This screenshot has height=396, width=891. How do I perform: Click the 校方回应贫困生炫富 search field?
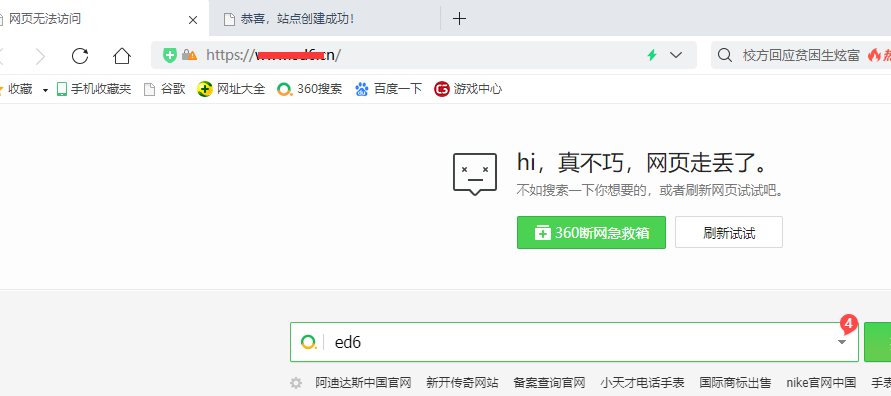pyautogui.click(x=801, y=55)
